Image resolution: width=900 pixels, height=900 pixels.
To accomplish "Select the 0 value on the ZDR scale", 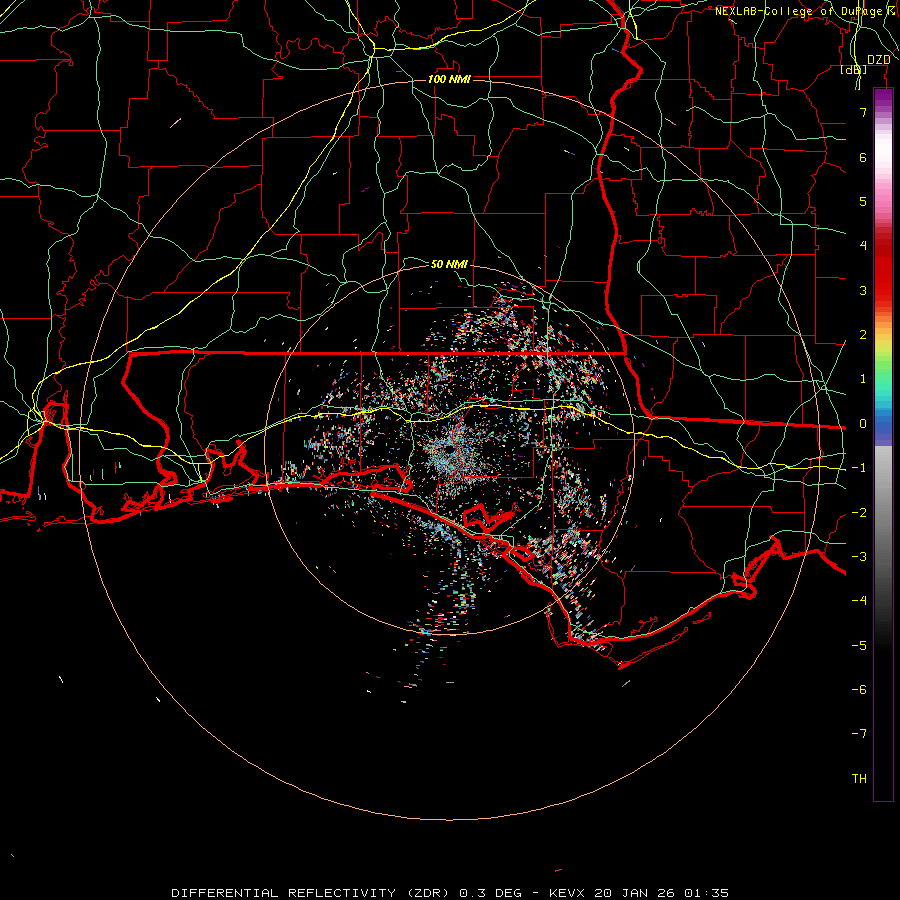I will point(863,424).
